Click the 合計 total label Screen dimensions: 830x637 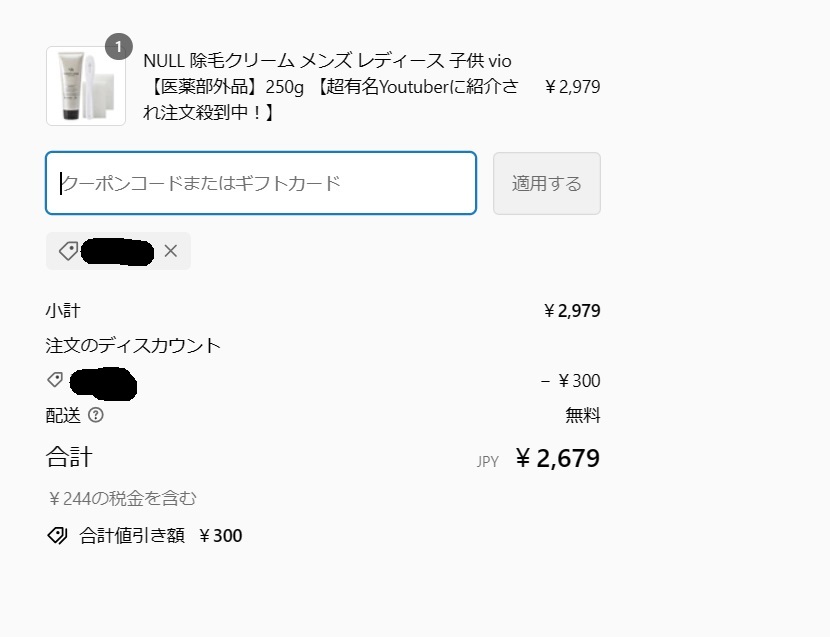(69, 458)
